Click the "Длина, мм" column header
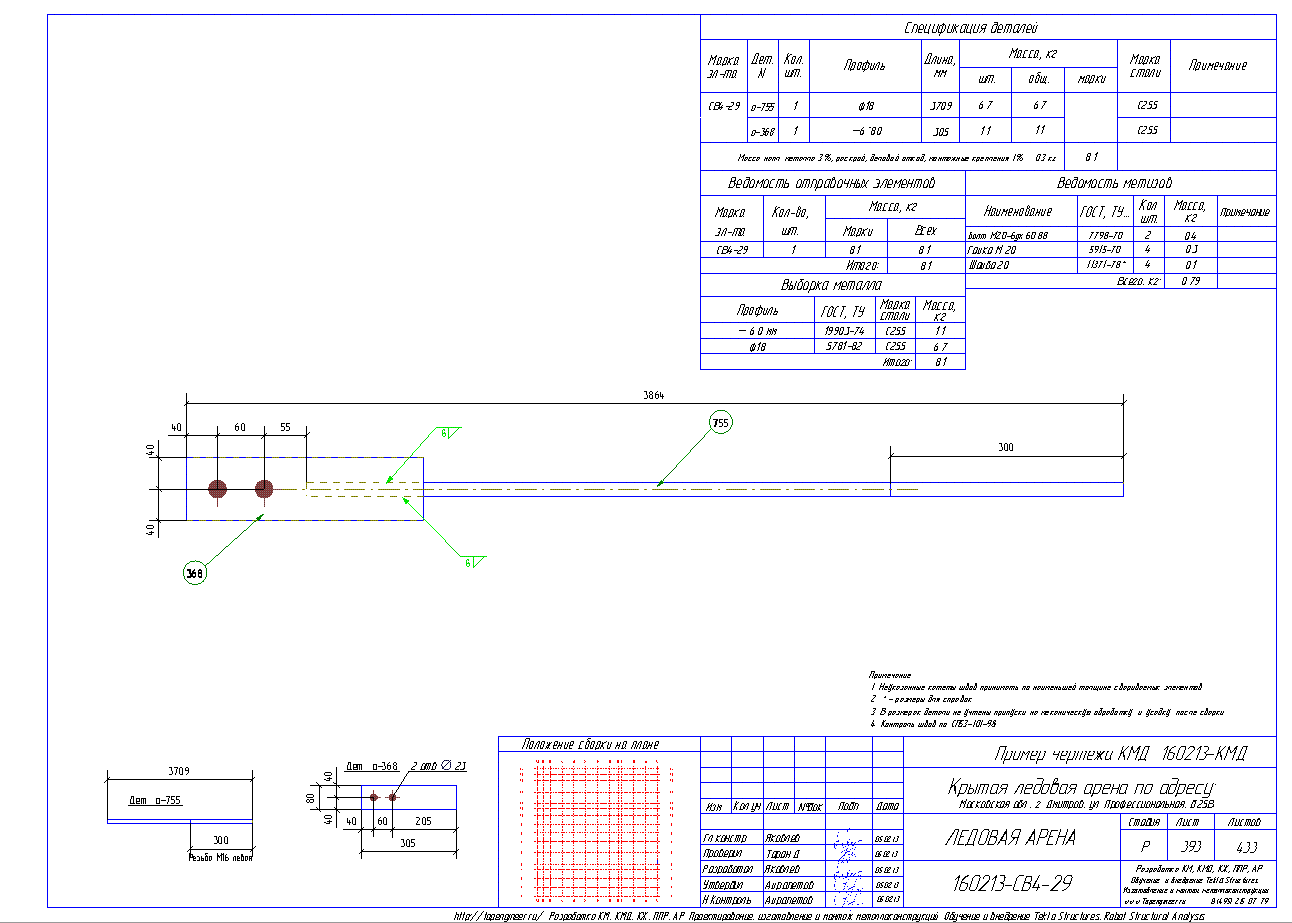The width and height of the screenshot is (1292, 923). click(939, 66)
